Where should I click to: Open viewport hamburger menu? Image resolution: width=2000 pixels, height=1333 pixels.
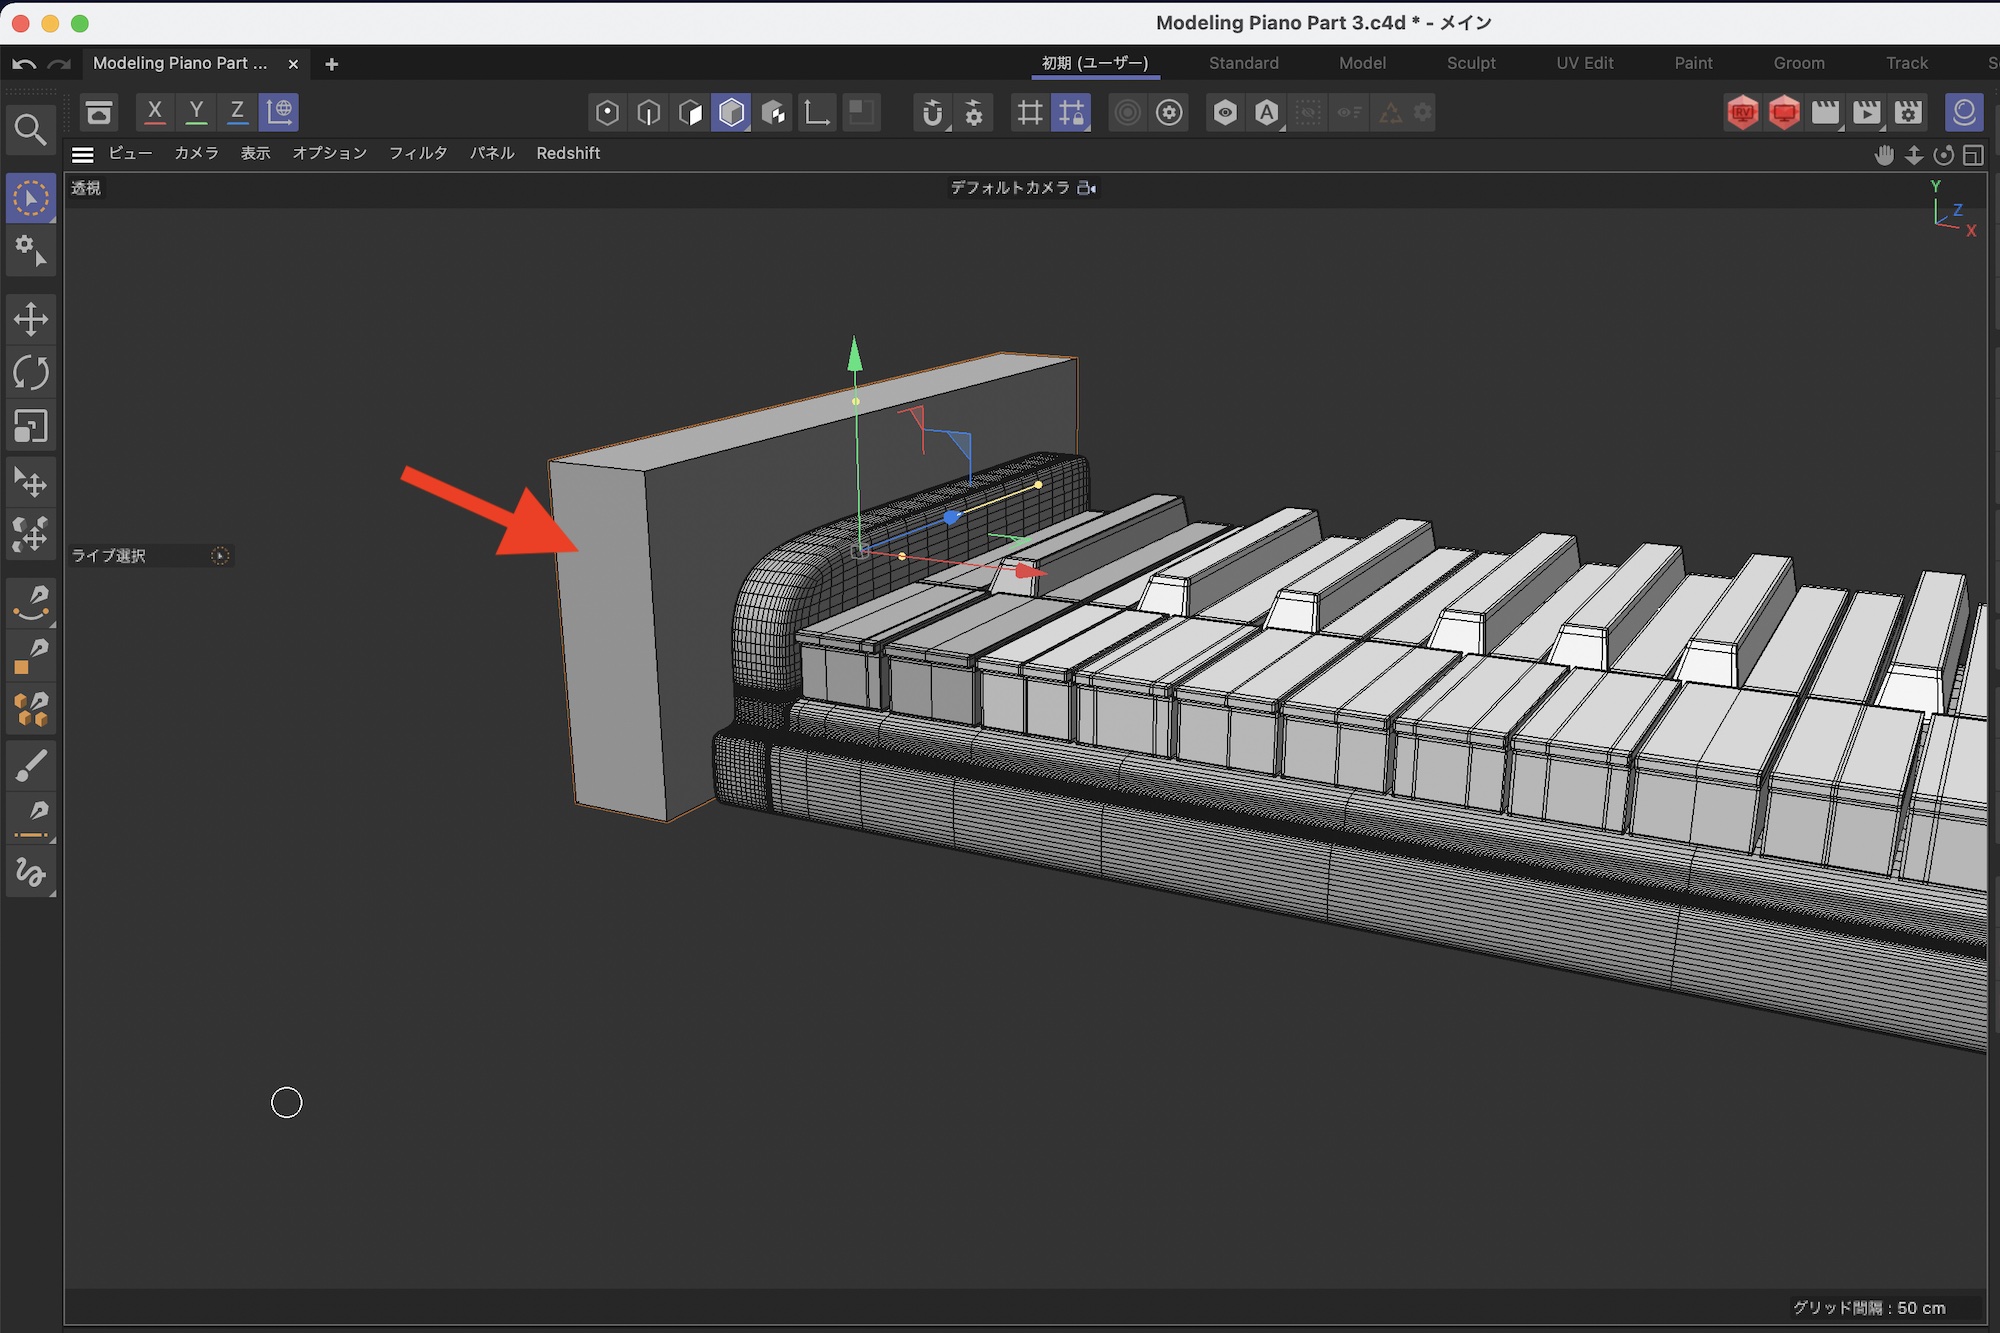(x=83, y=154)
